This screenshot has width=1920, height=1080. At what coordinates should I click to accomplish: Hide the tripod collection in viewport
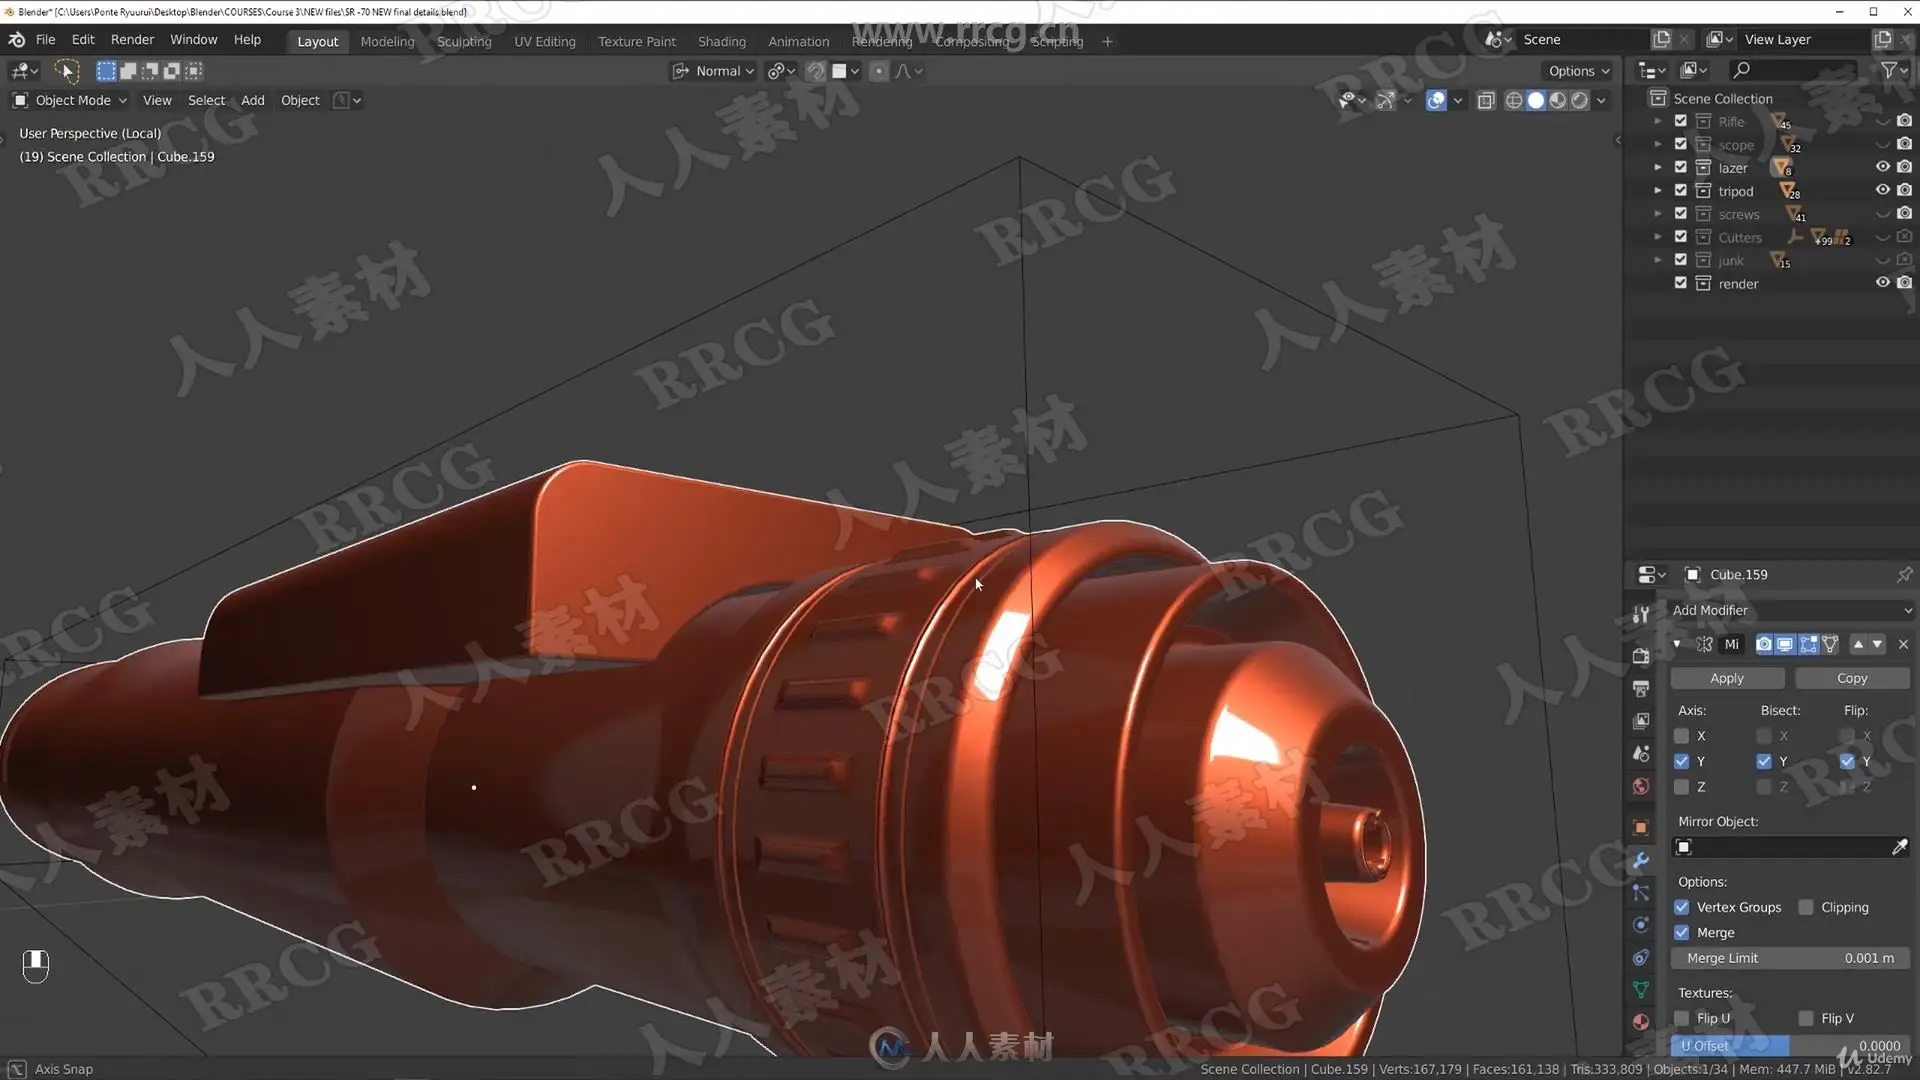point(1882,190)
